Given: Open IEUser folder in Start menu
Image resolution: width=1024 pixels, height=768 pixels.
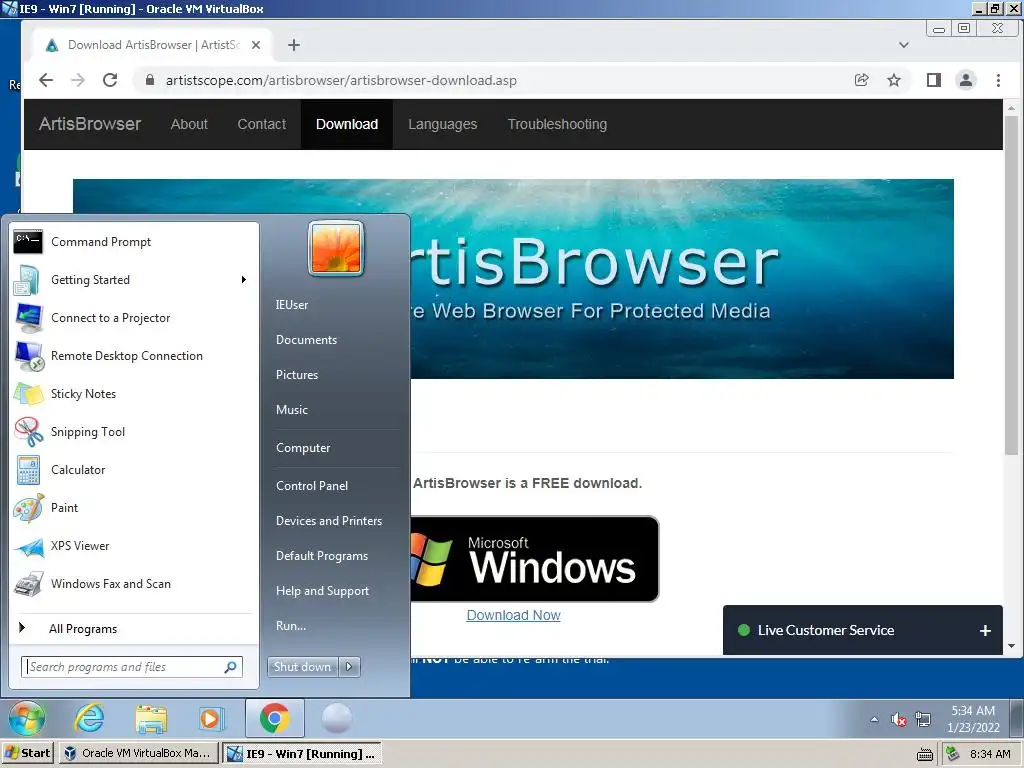Looking at the screenshot, I should pyautogui.click(x=291, y=305).
